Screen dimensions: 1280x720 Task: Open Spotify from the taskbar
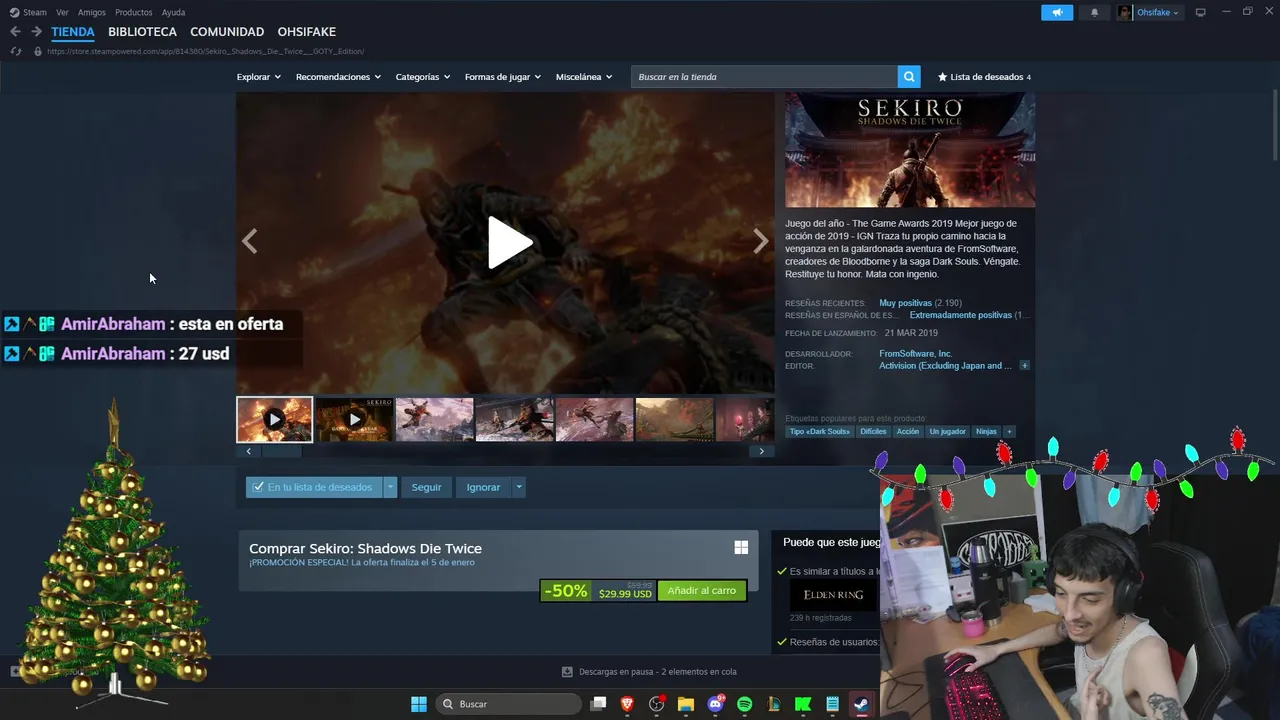[744, 704]
